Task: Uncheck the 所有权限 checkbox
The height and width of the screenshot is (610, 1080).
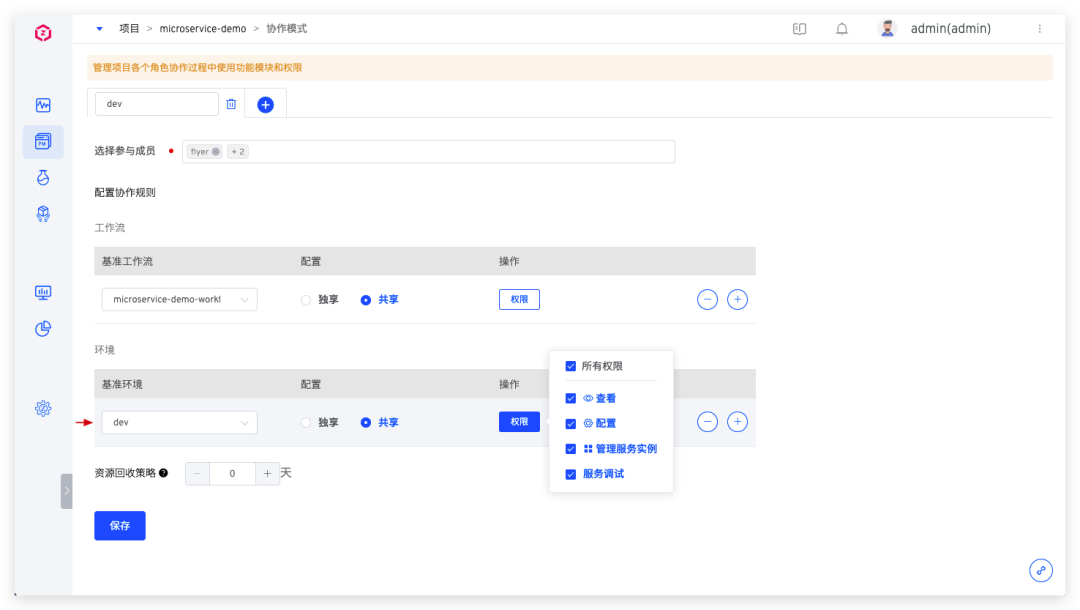Action: 571,366
